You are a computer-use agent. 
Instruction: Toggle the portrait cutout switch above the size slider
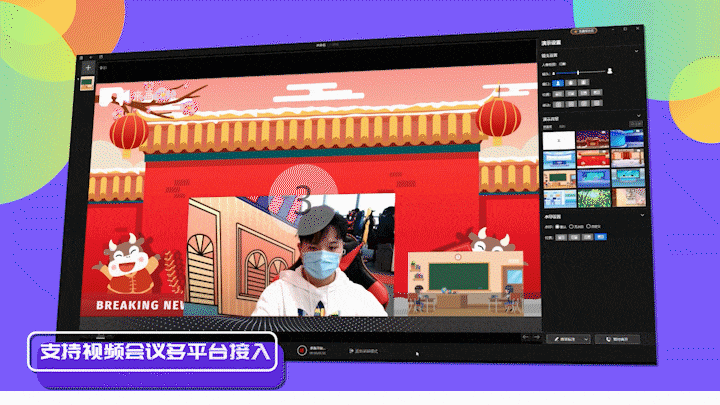562,64
